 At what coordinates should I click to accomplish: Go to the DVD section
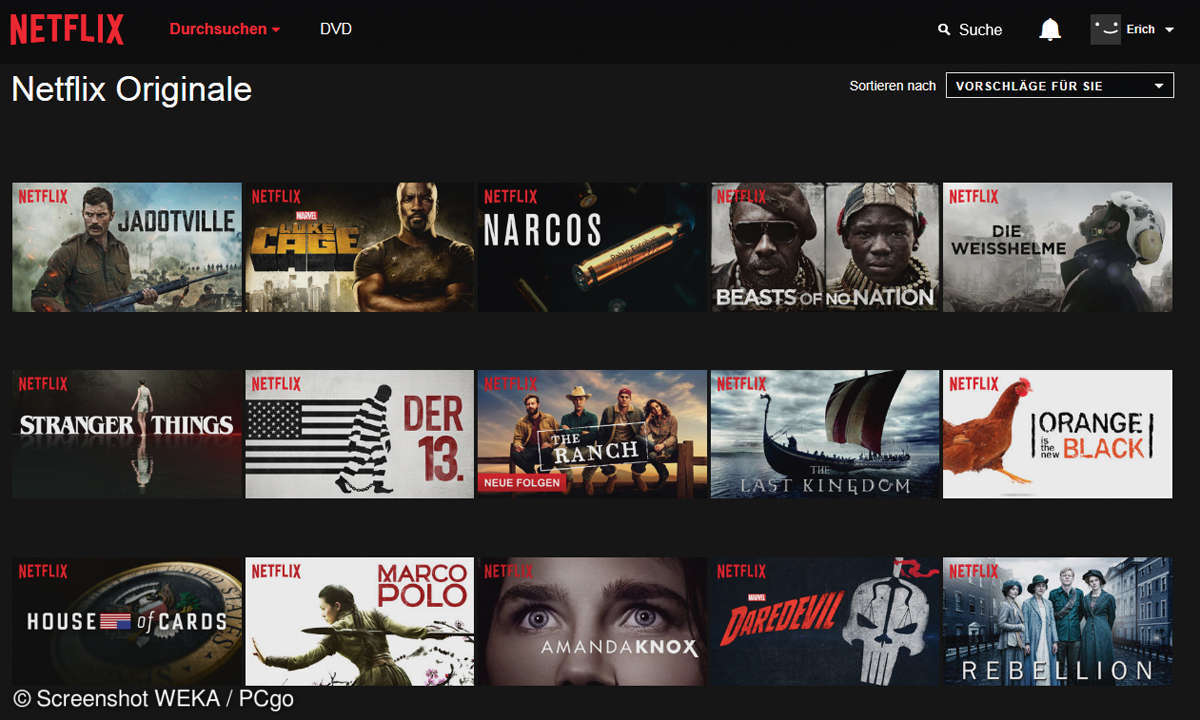click(x=336, y=29)
